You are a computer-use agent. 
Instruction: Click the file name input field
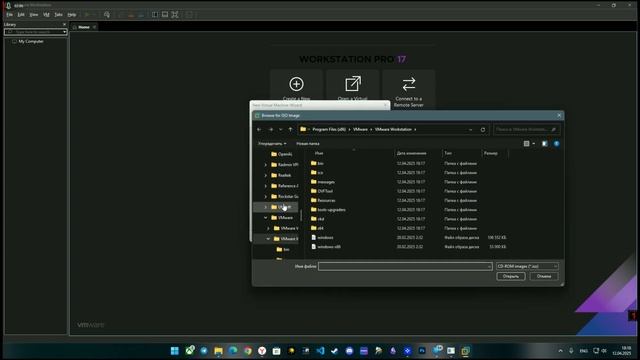tap(405, 267)
